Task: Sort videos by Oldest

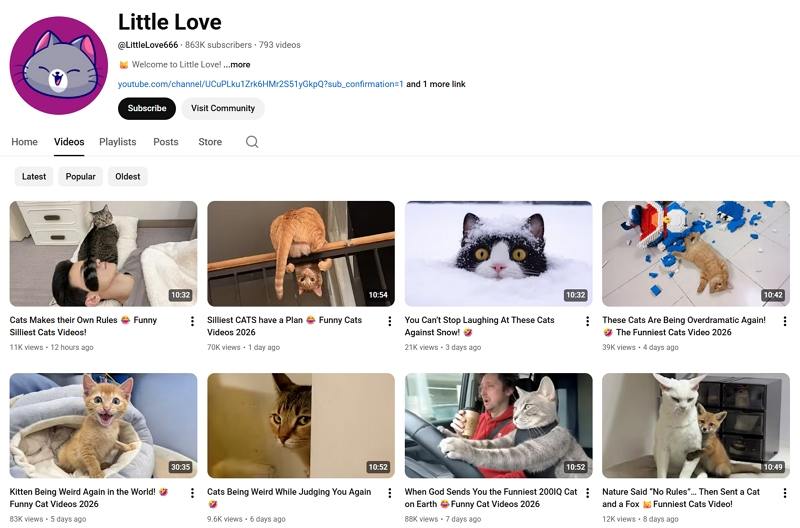Action: [128, 177]
